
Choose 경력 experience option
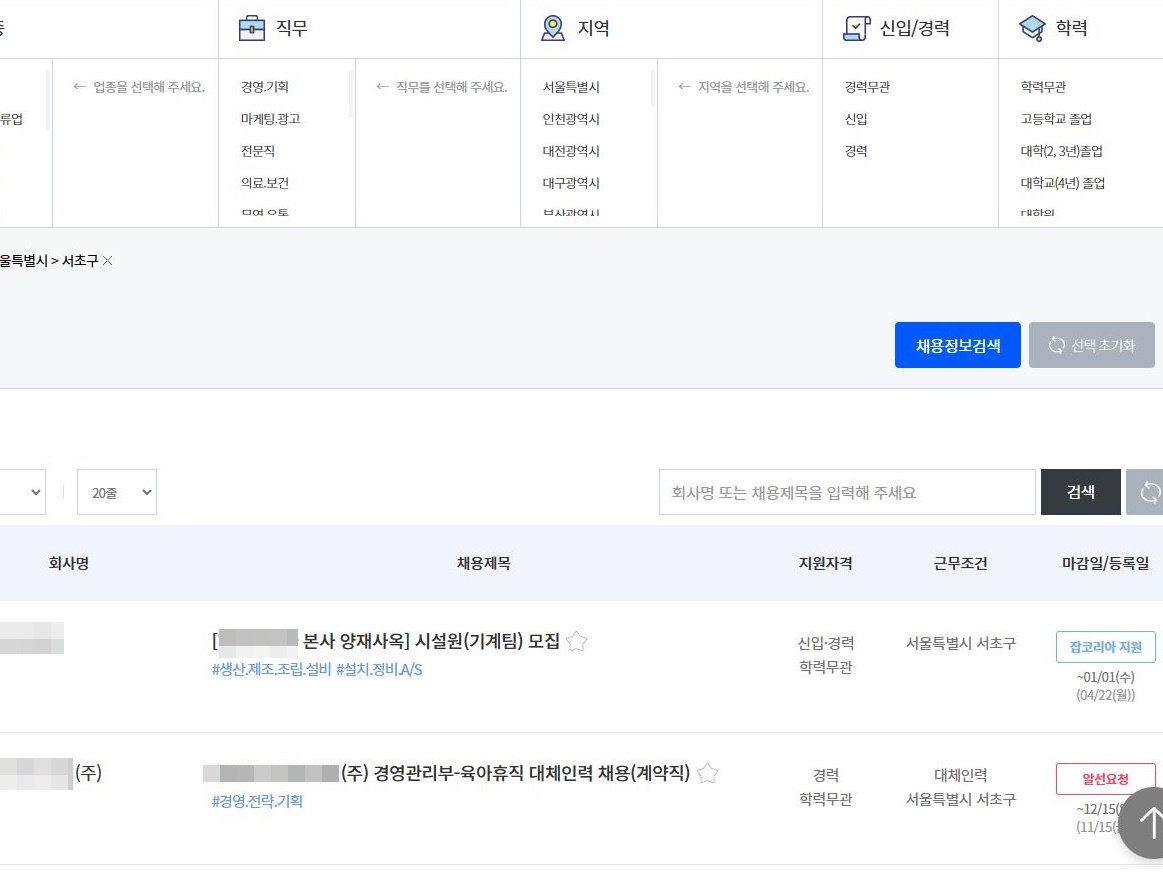point(856,151)
